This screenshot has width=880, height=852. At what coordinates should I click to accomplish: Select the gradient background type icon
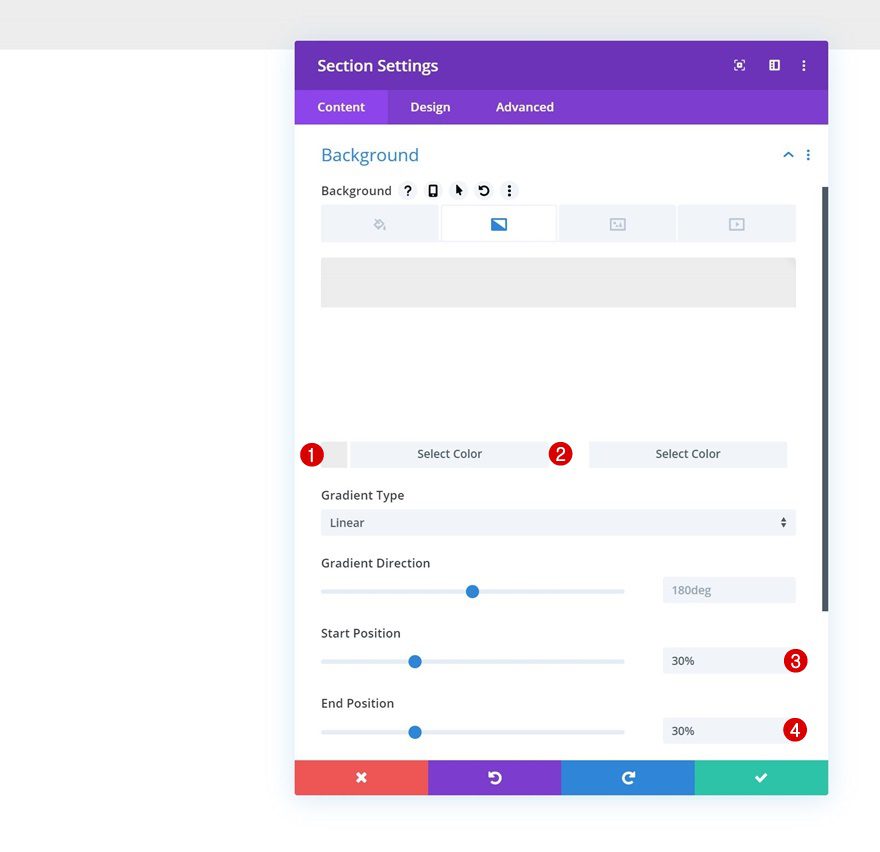coord(497,223)
